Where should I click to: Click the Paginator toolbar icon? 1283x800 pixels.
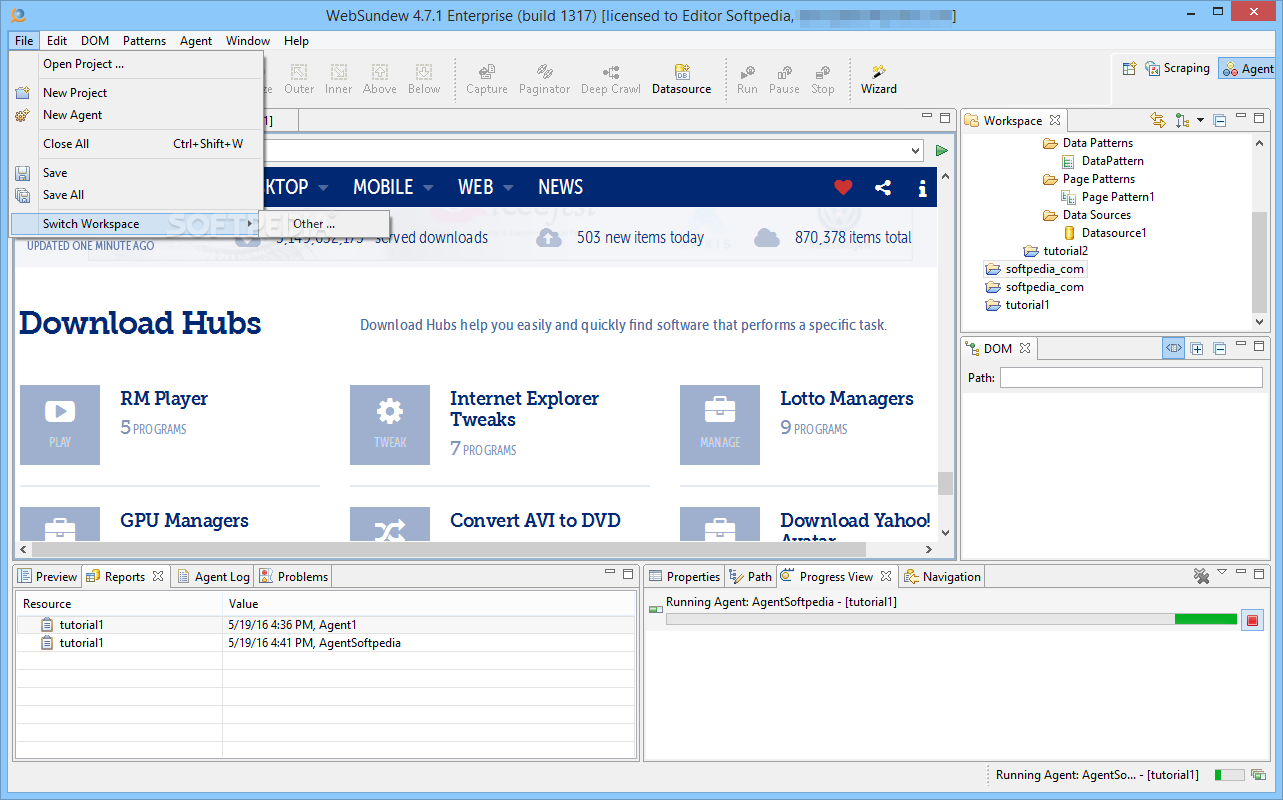point(544,73)
